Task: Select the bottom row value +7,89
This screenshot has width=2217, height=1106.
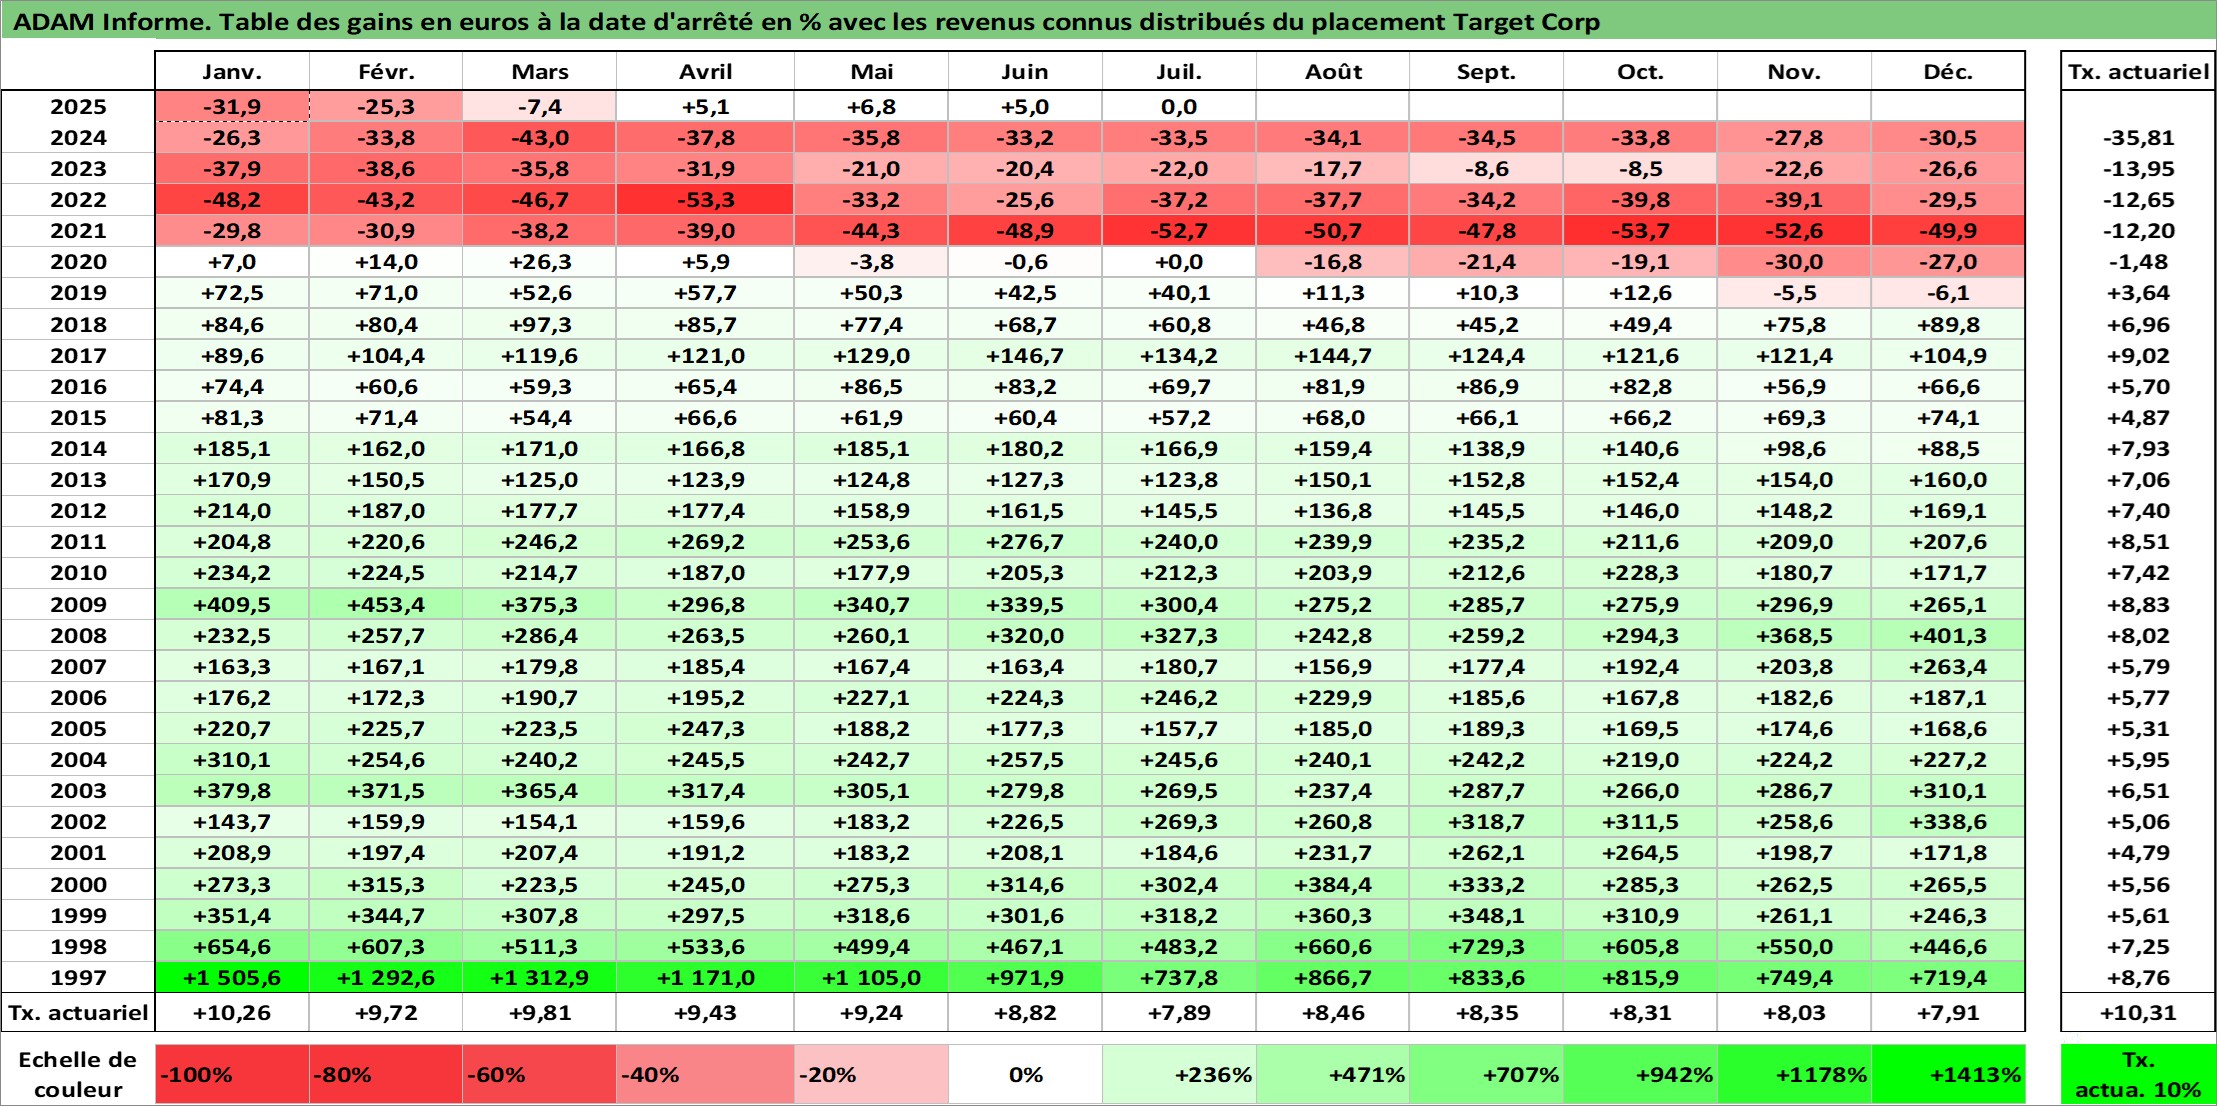Action: [x=1179, y=1012]
